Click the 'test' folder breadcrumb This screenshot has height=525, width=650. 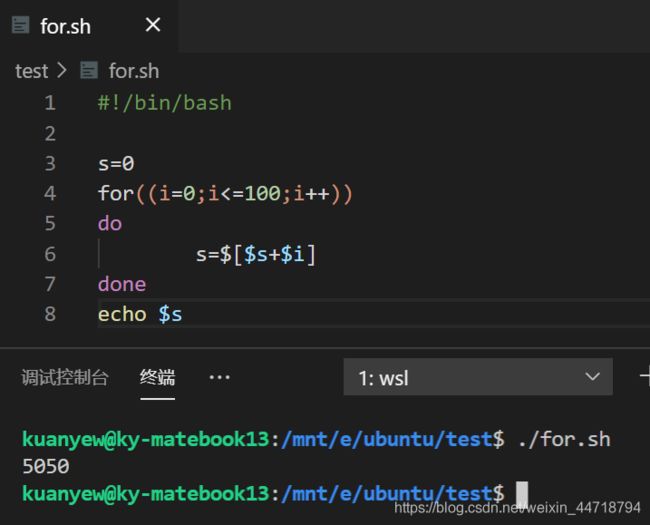click(x=32, y=71)
